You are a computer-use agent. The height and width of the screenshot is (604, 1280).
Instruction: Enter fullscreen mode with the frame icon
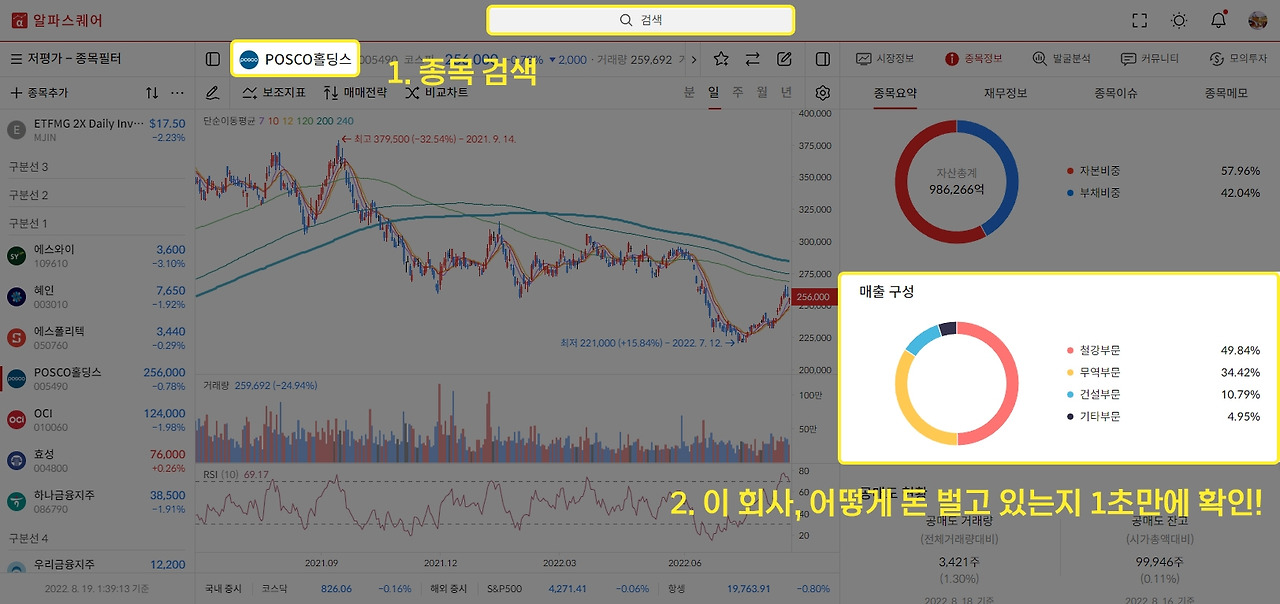click(x=1139, y=20)
